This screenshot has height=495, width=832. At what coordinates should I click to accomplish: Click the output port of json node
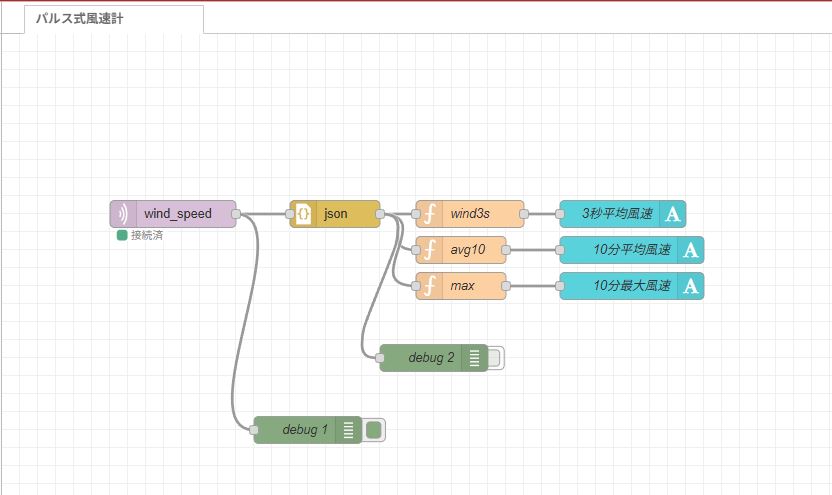point(380,214)
